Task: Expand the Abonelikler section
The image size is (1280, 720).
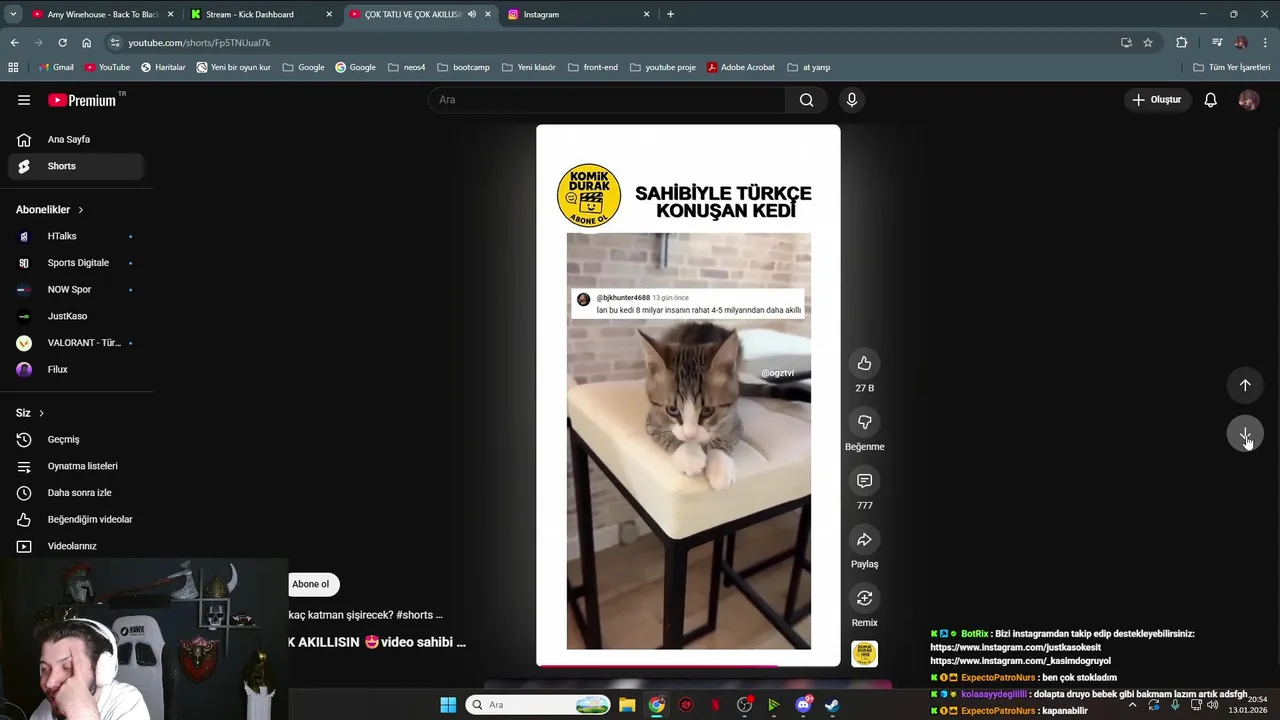Action: tap(50, 209)
